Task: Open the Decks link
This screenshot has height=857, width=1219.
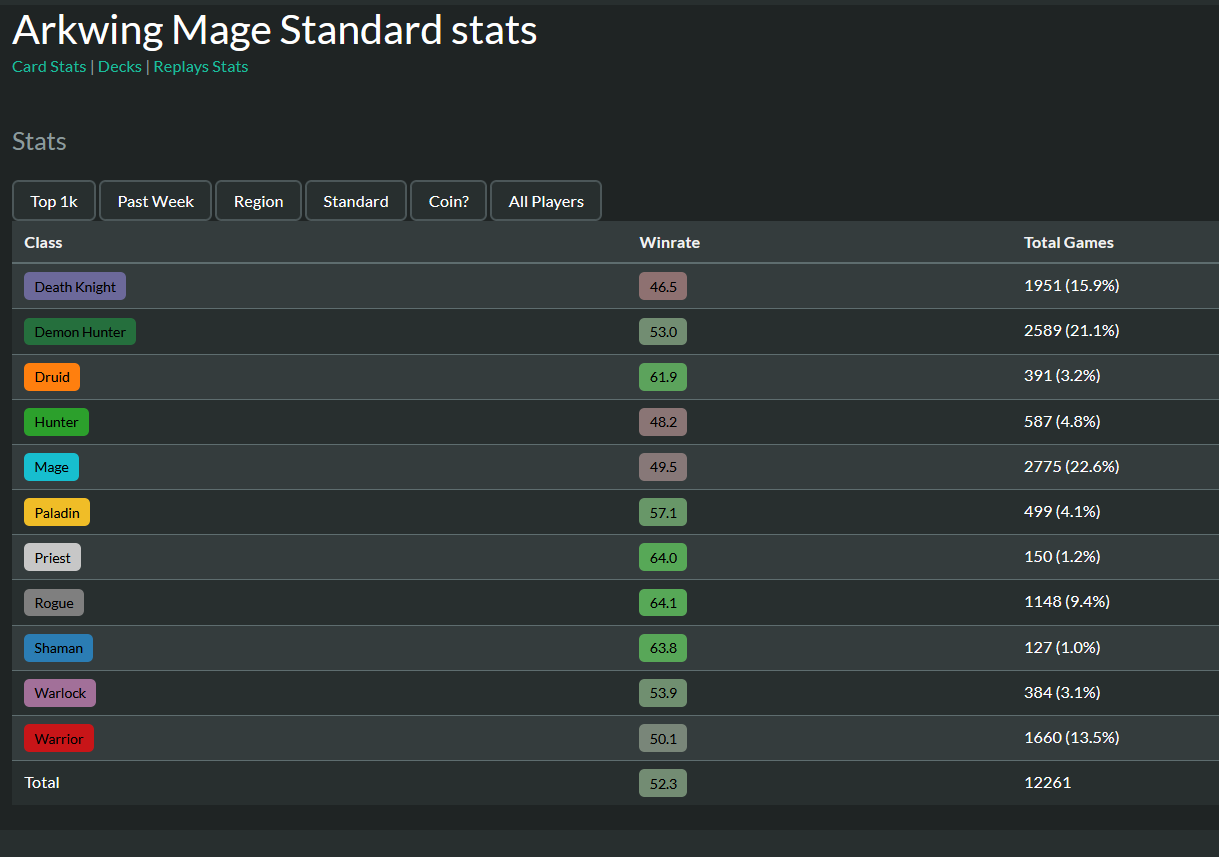Action: click(120, 67)
